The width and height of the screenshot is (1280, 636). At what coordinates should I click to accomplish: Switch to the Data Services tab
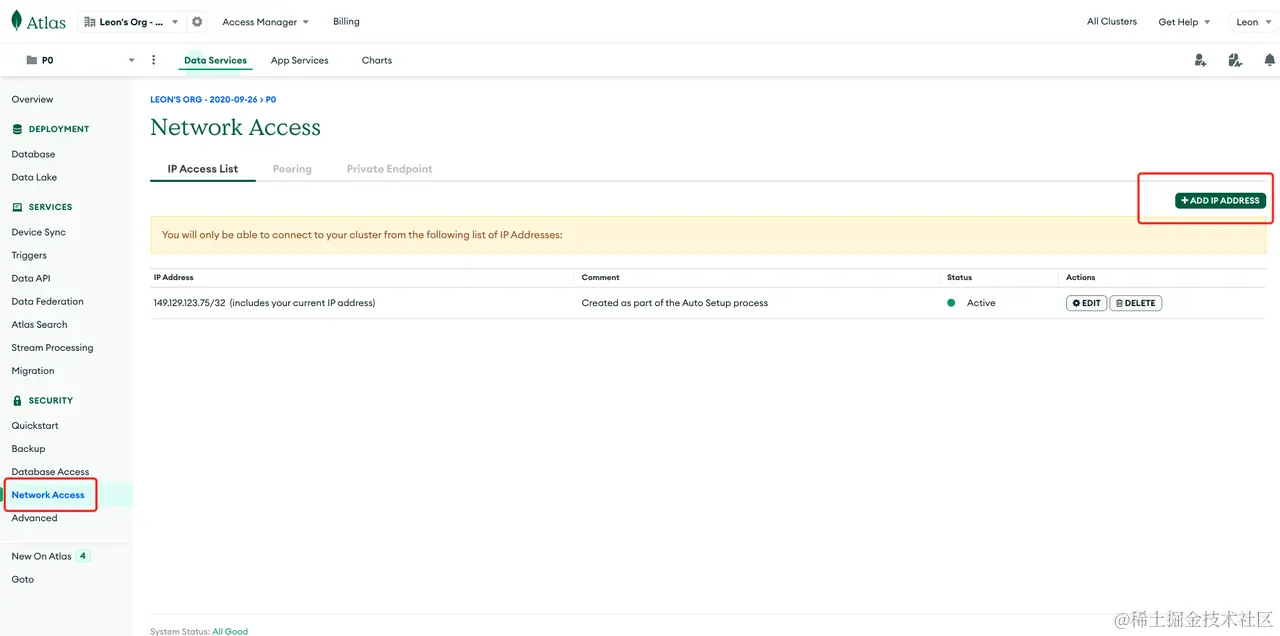[215, 60]
